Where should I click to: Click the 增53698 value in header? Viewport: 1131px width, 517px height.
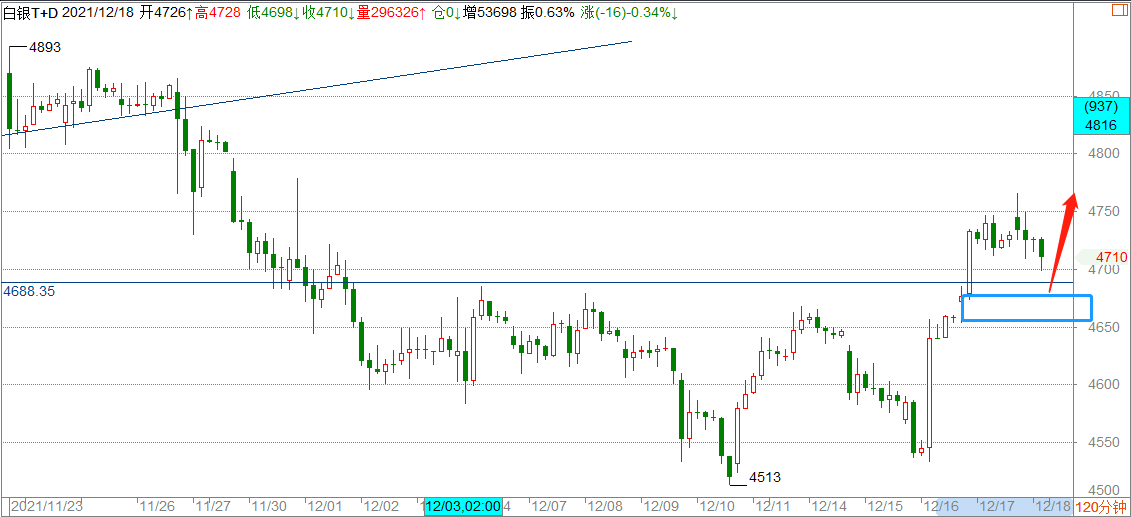[x=490, y=12]
